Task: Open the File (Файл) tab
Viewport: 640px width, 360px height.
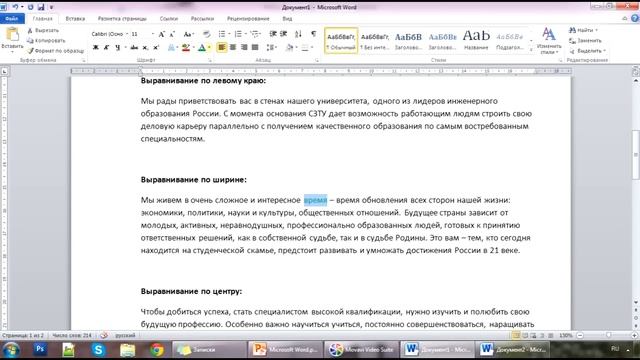Action: point(12,19)
